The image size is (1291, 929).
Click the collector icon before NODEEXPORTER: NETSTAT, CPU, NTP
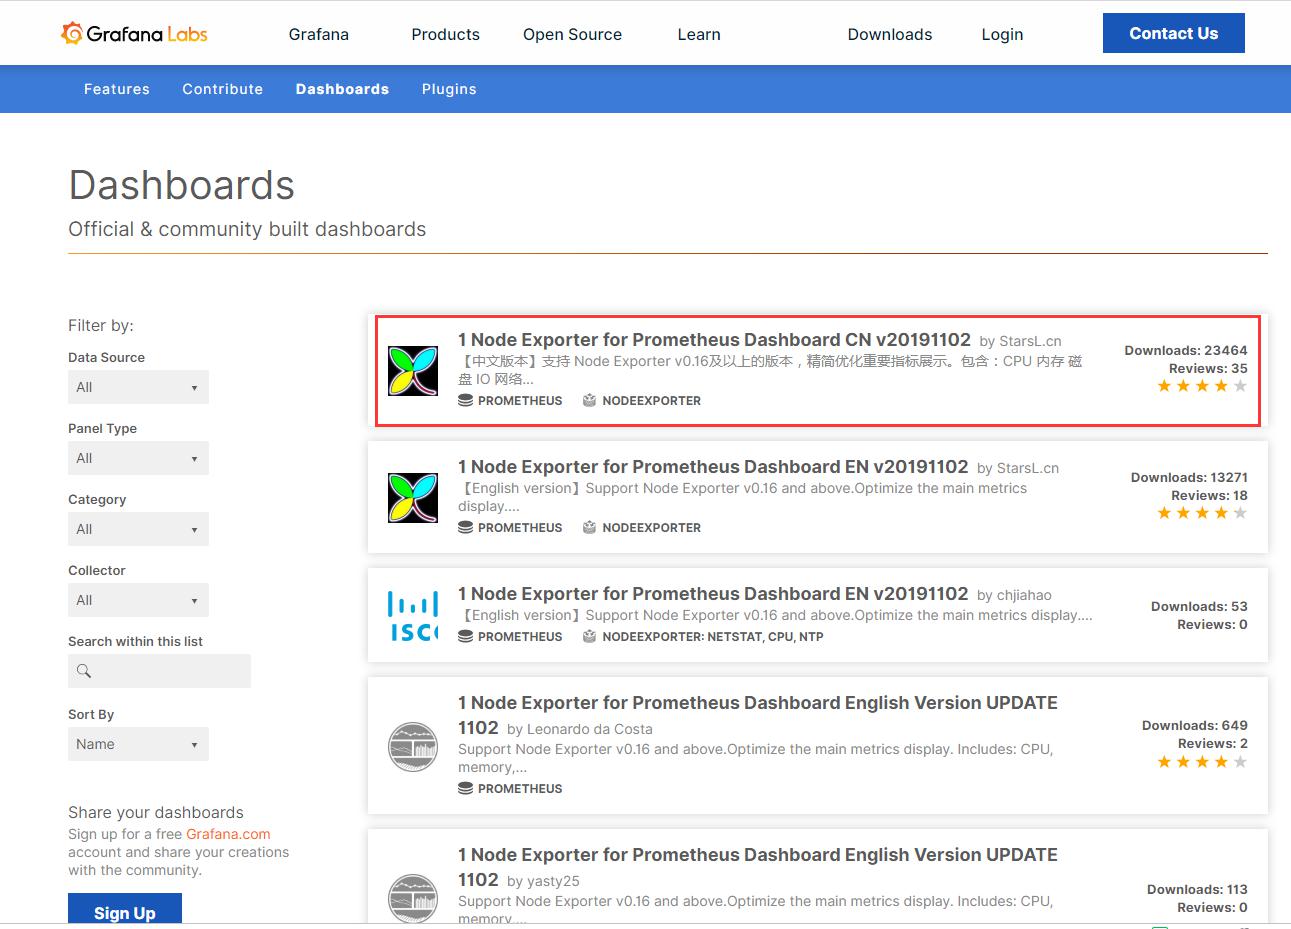pyautogui.click(x=589, y=636)
